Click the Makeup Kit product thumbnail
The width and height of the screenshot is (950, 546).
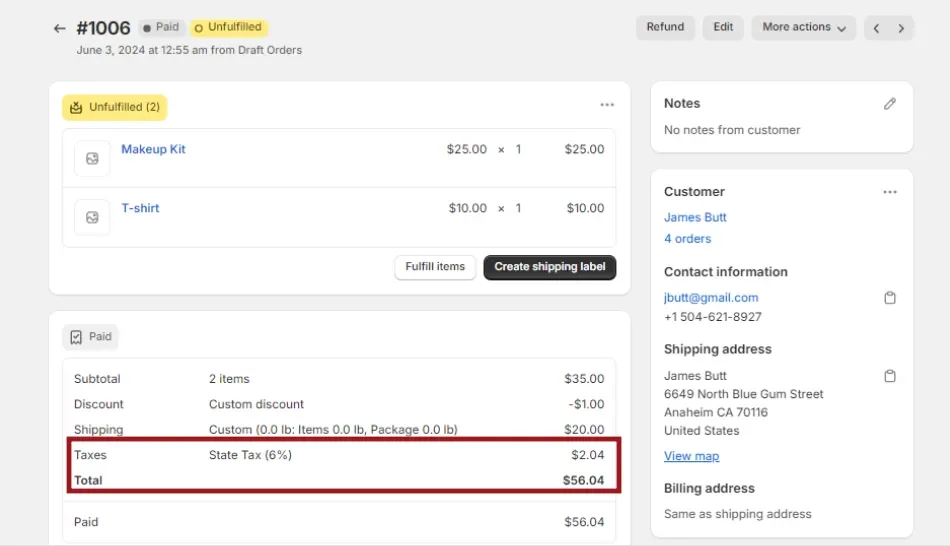pos(92,158)
